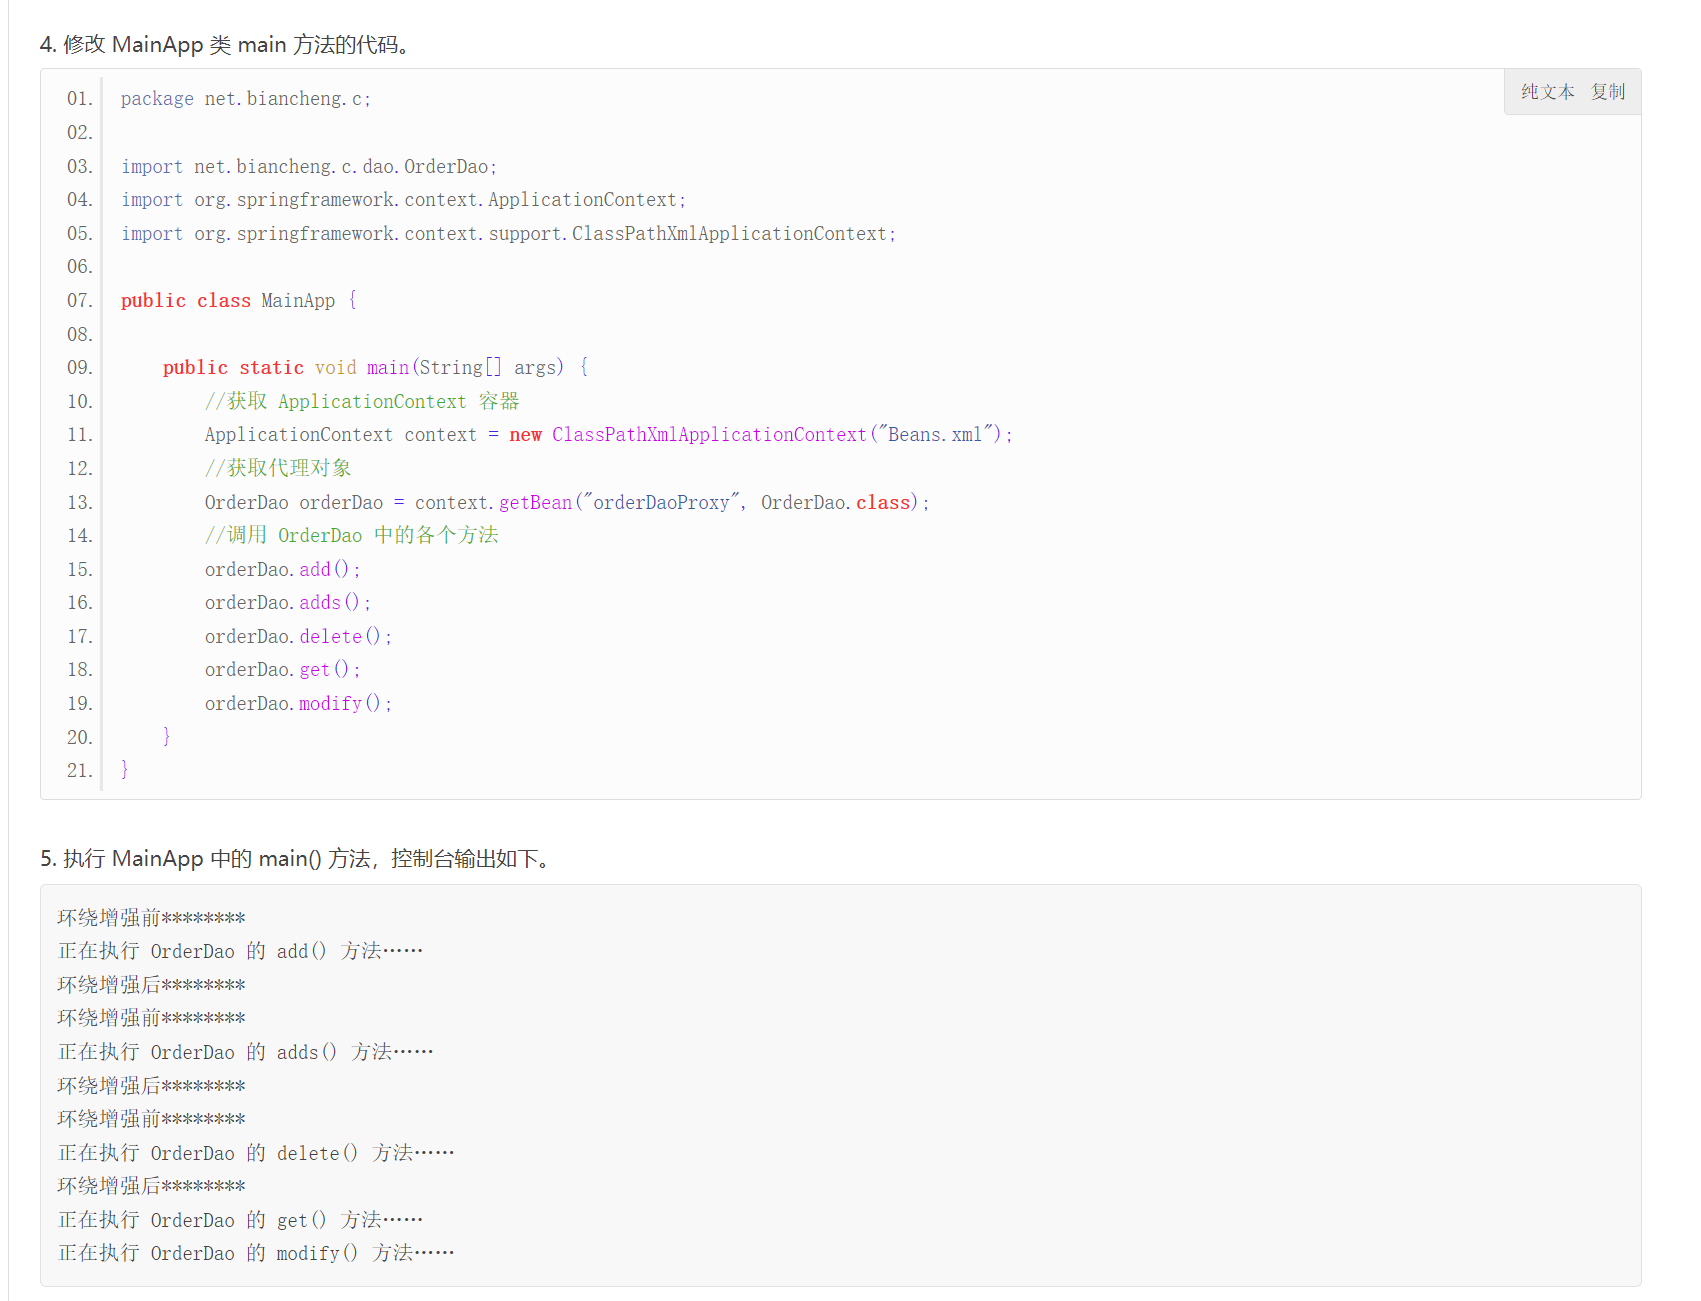Click the orderDao.delete() code line

(x=298, y=637)
